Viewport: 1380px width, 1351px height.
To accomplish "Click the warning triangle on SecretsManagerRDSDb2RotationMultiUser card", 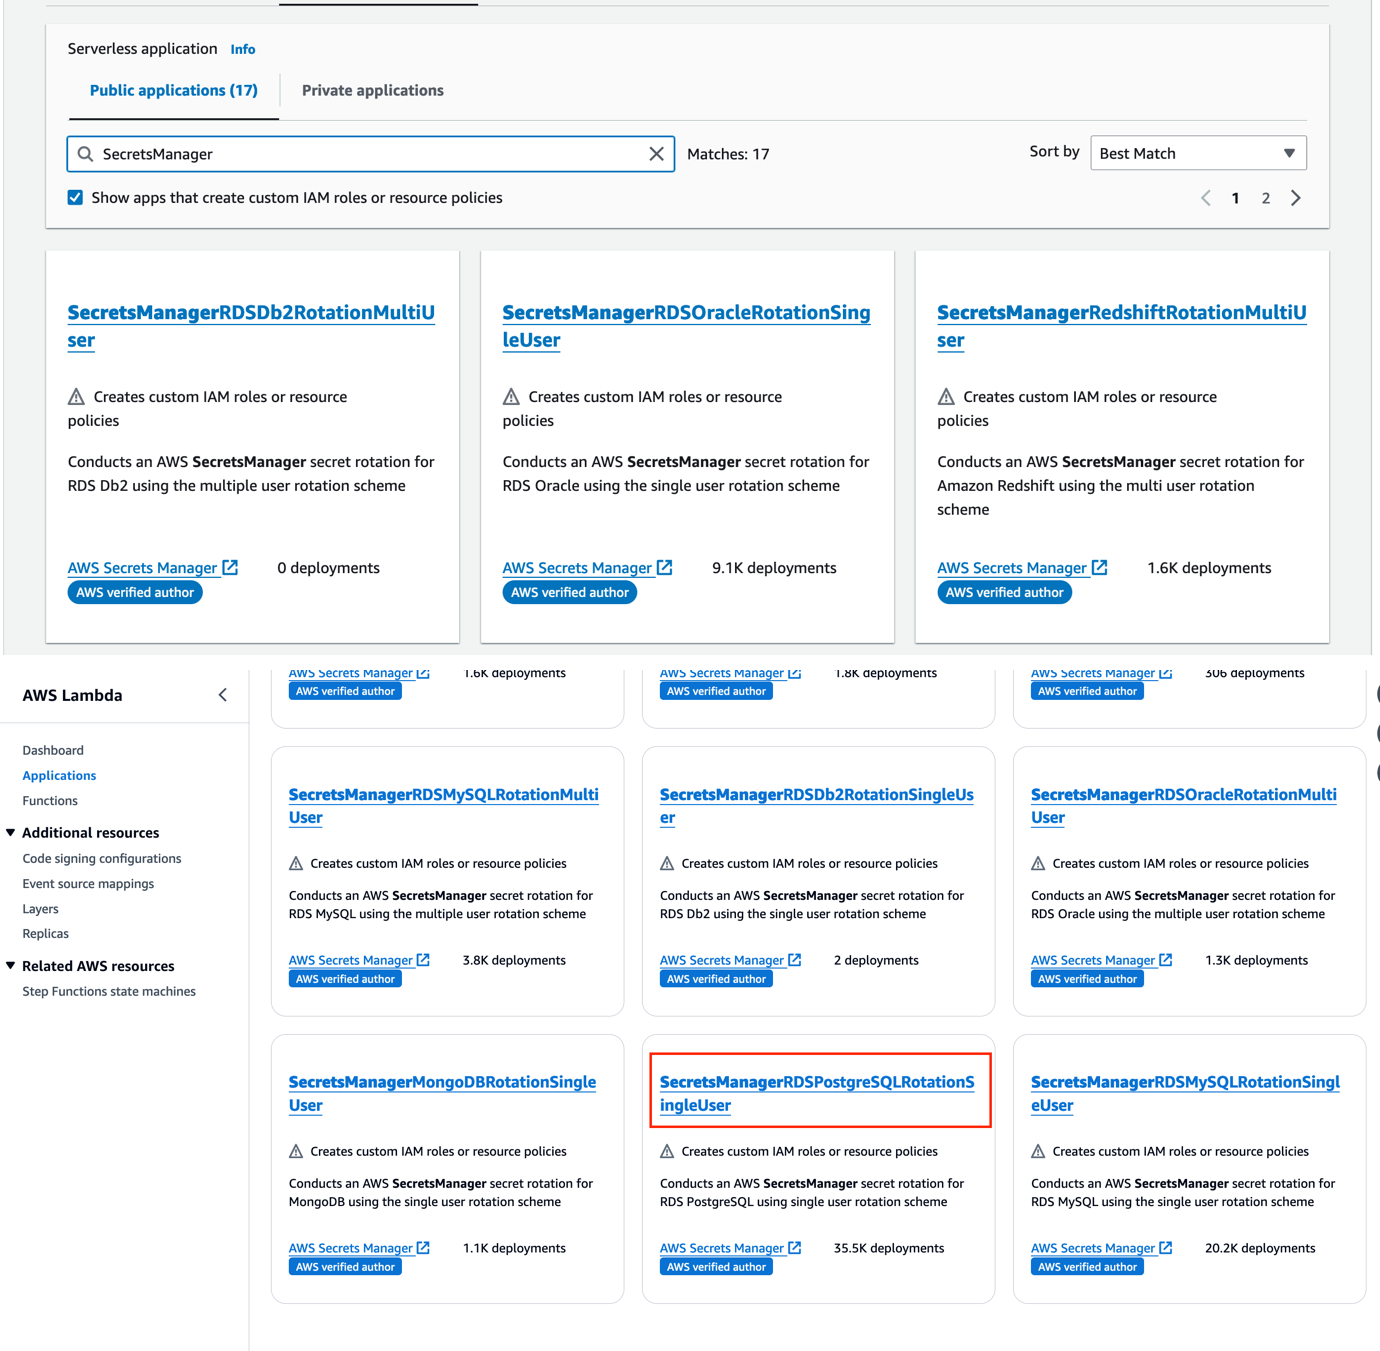I will pyautogui.click(x=77, y=395).
